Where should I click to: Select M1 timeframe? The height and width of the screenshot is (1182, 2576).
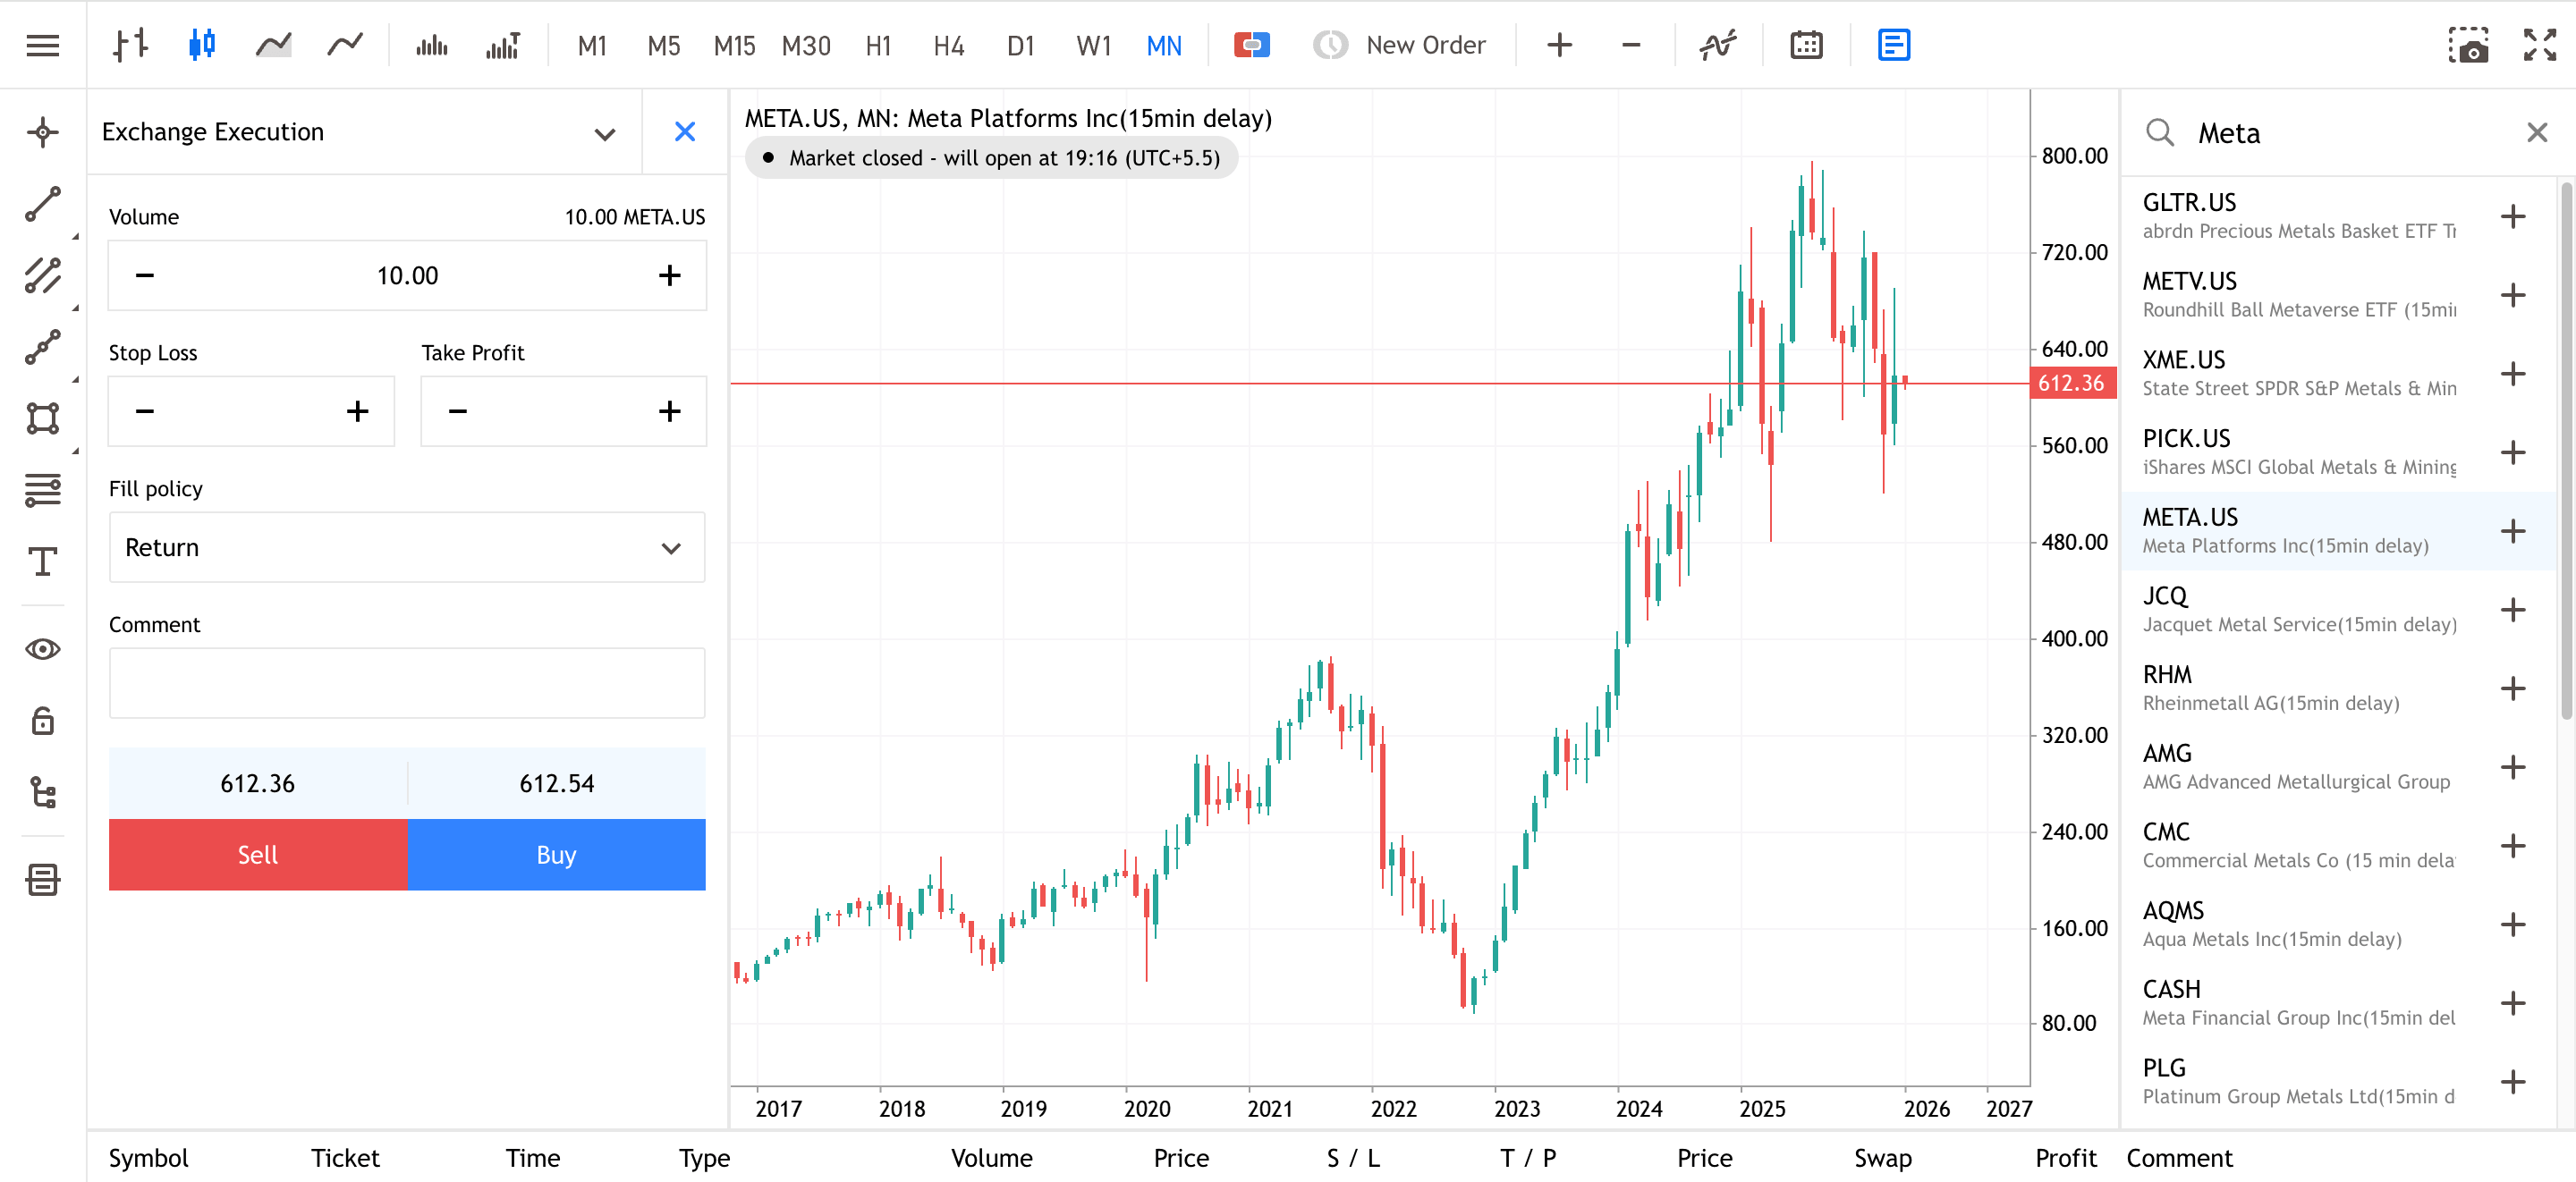pos(593,46)
